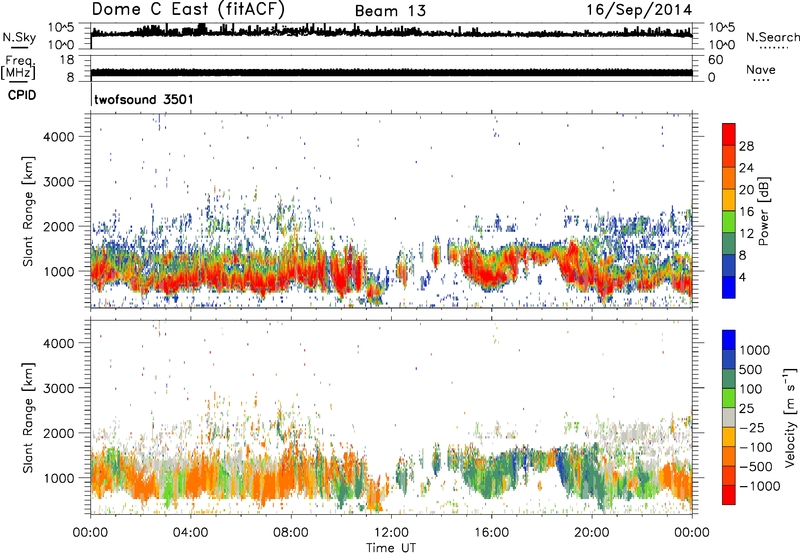This screenshot has height=554, width=800.
Task: Click the 'Slant Range [km]' label of velocity panel
Action: 28,418
